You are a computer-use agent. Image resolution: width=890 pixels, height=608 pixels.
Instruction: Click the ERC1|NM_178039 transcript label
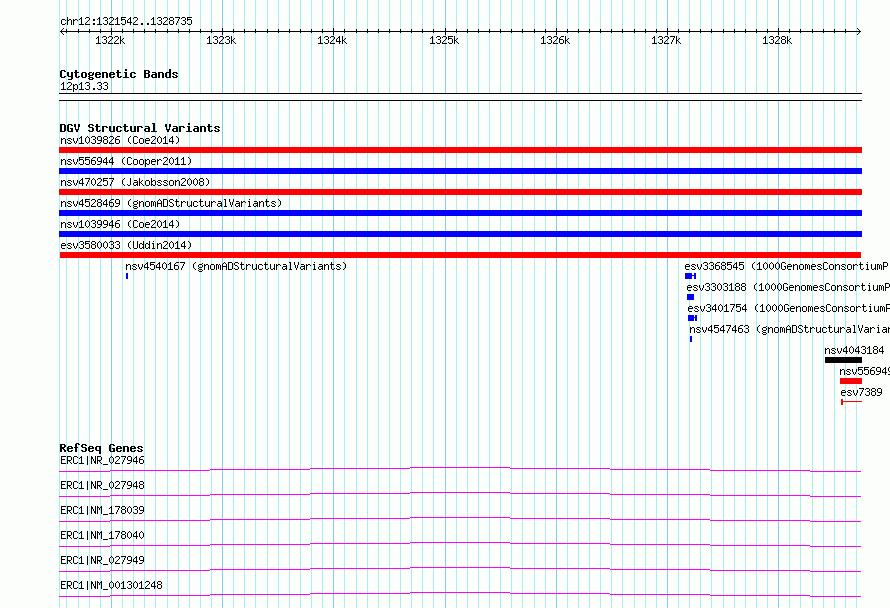pyautogui.click(x=102, y=510)
